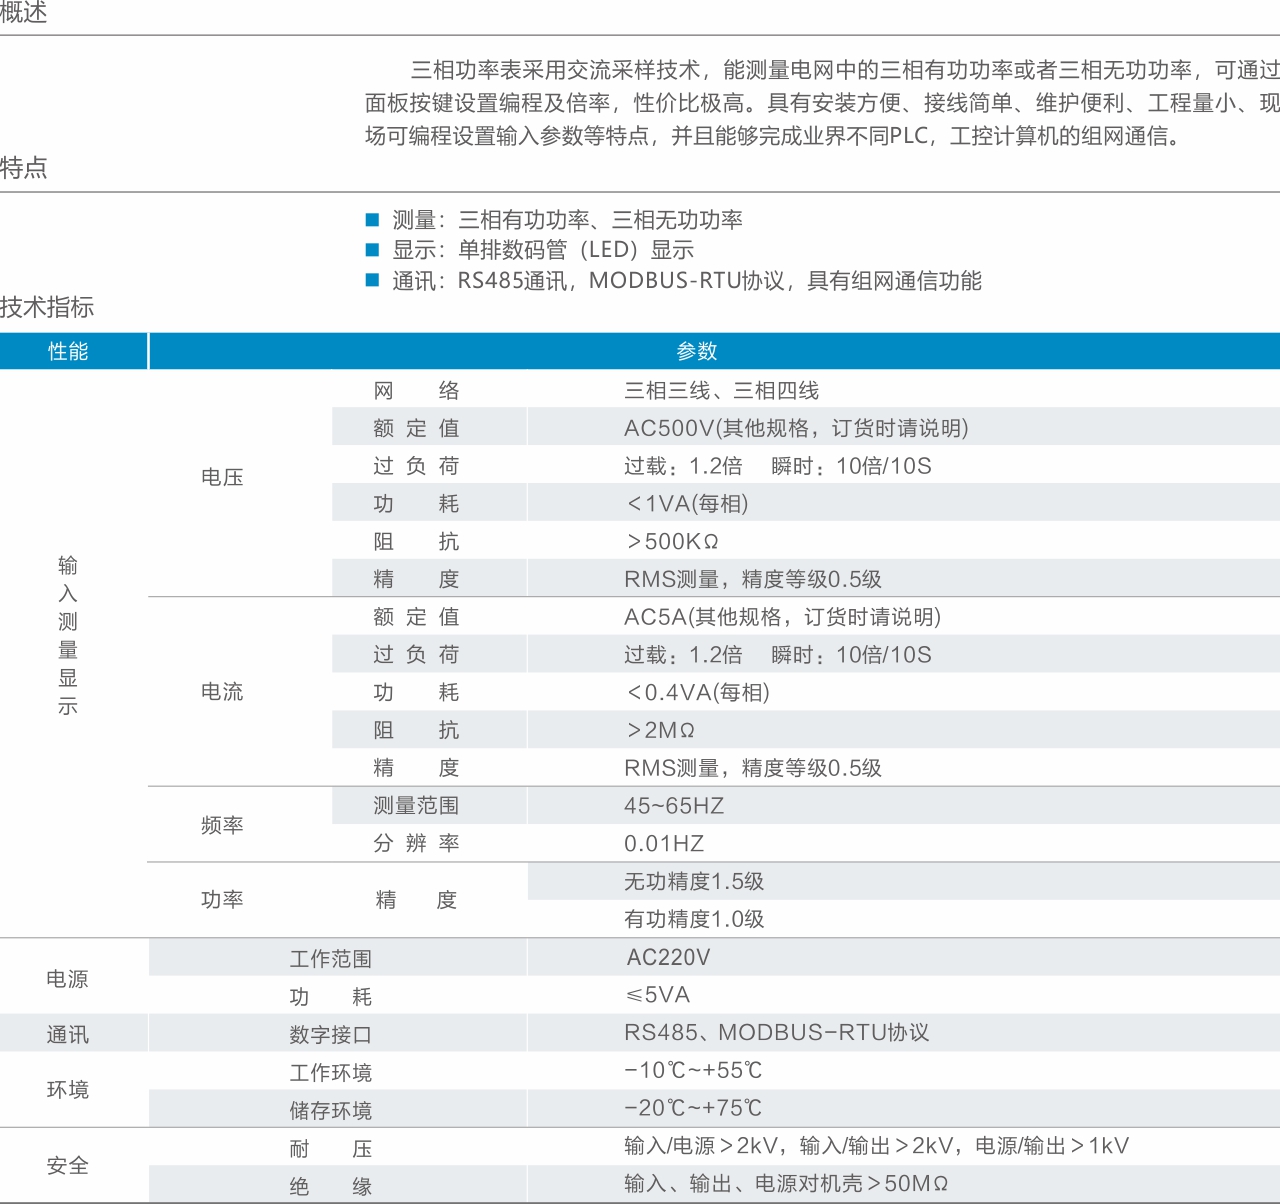
Task: Click the value >2MΩ
Action: pos(660,731)
